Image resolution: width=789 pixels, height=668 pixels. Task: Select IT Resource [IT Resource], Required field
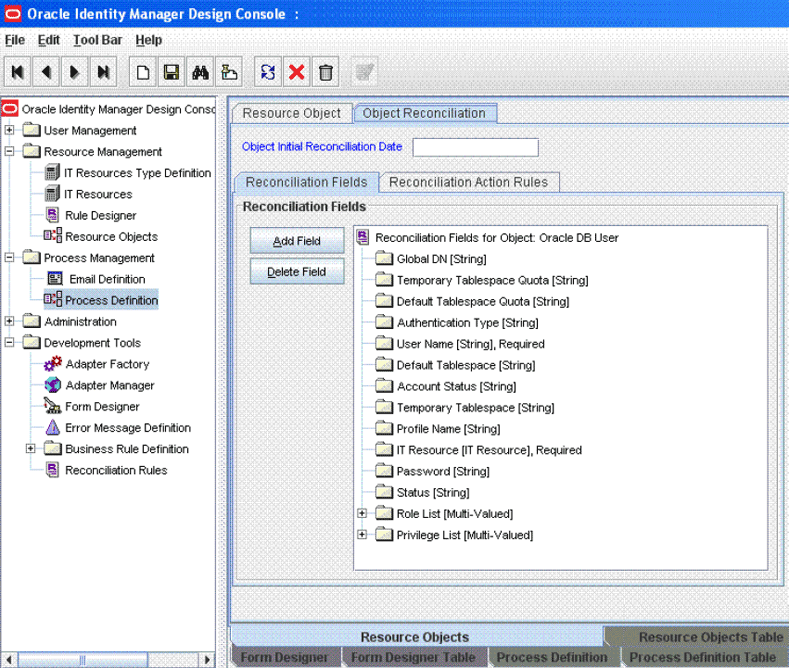pyautogui.click(x=489, y=450)
